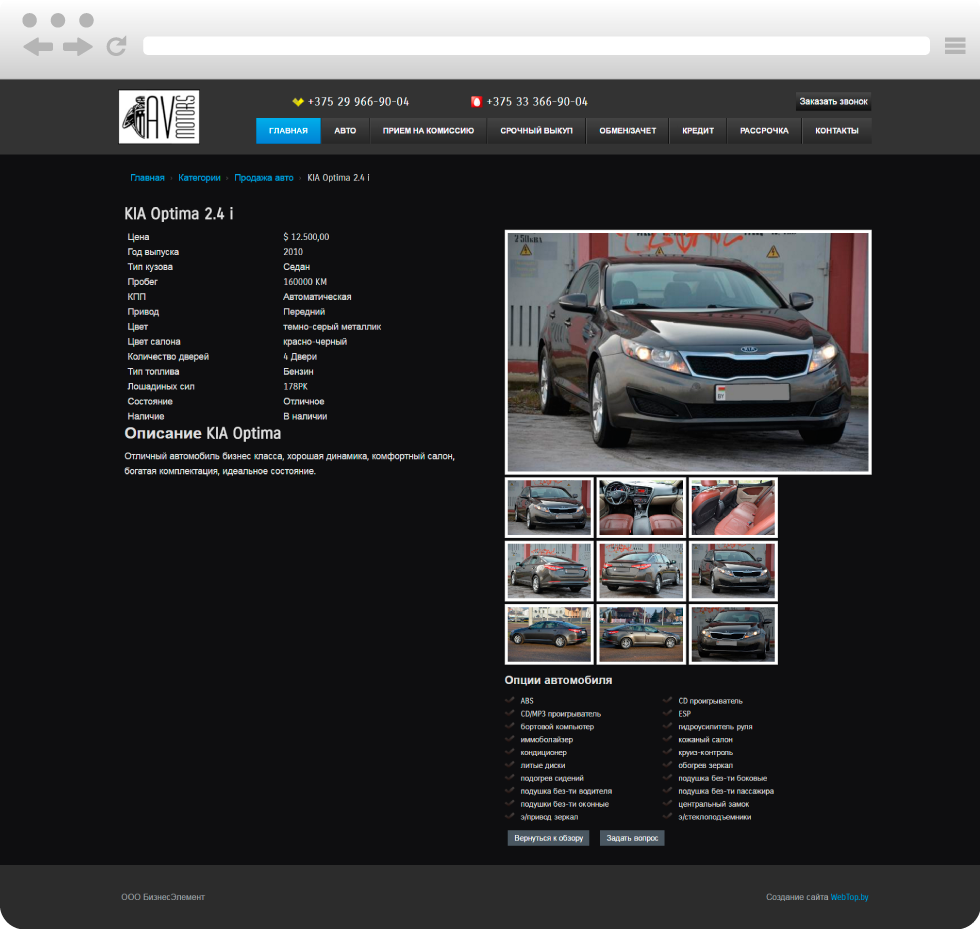Click the AV Motors logo
Viewport: 980px width, 929px height.
click(159, 117)
